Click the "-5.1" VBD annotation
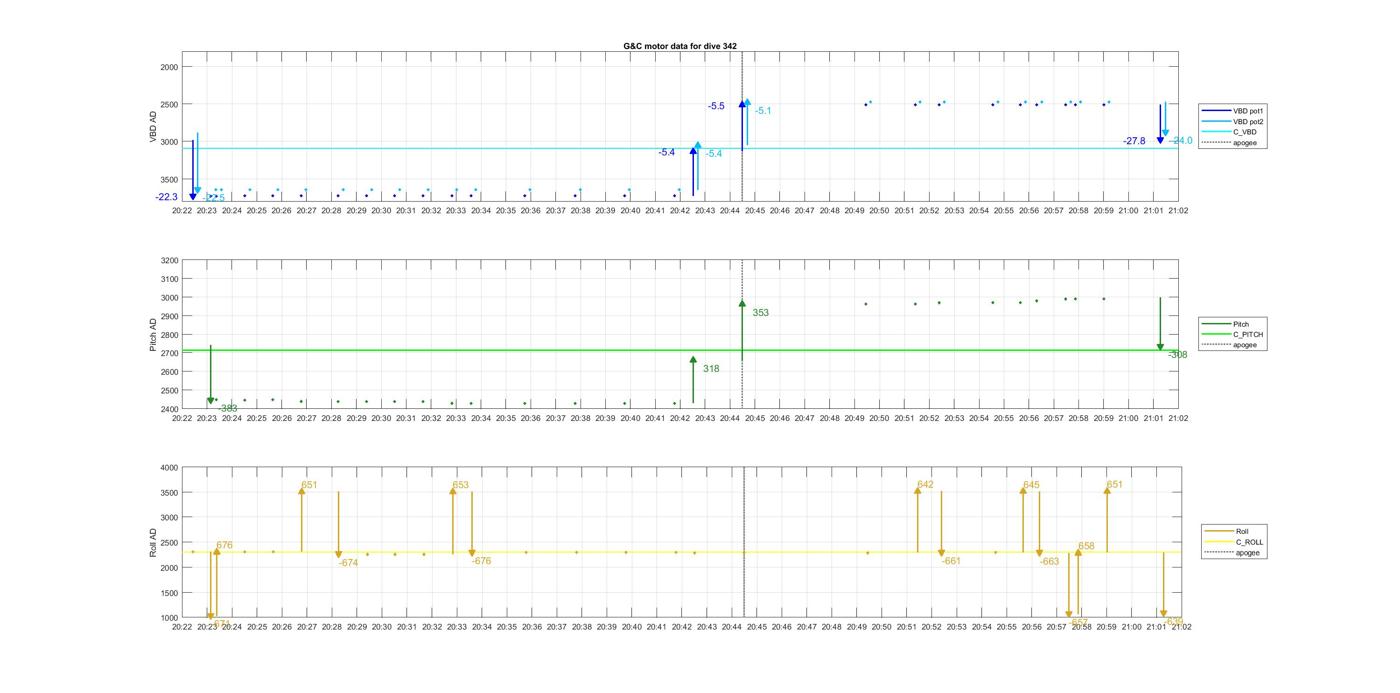The width and height of the screenshot is (1400, 693). [763, 111]
